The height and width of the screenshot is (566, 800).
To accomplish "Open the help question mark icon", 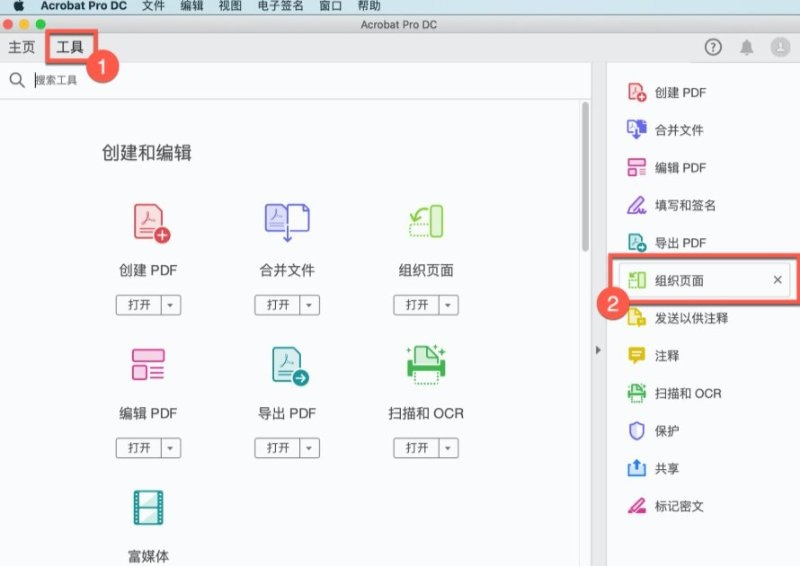I will [713, 47].
